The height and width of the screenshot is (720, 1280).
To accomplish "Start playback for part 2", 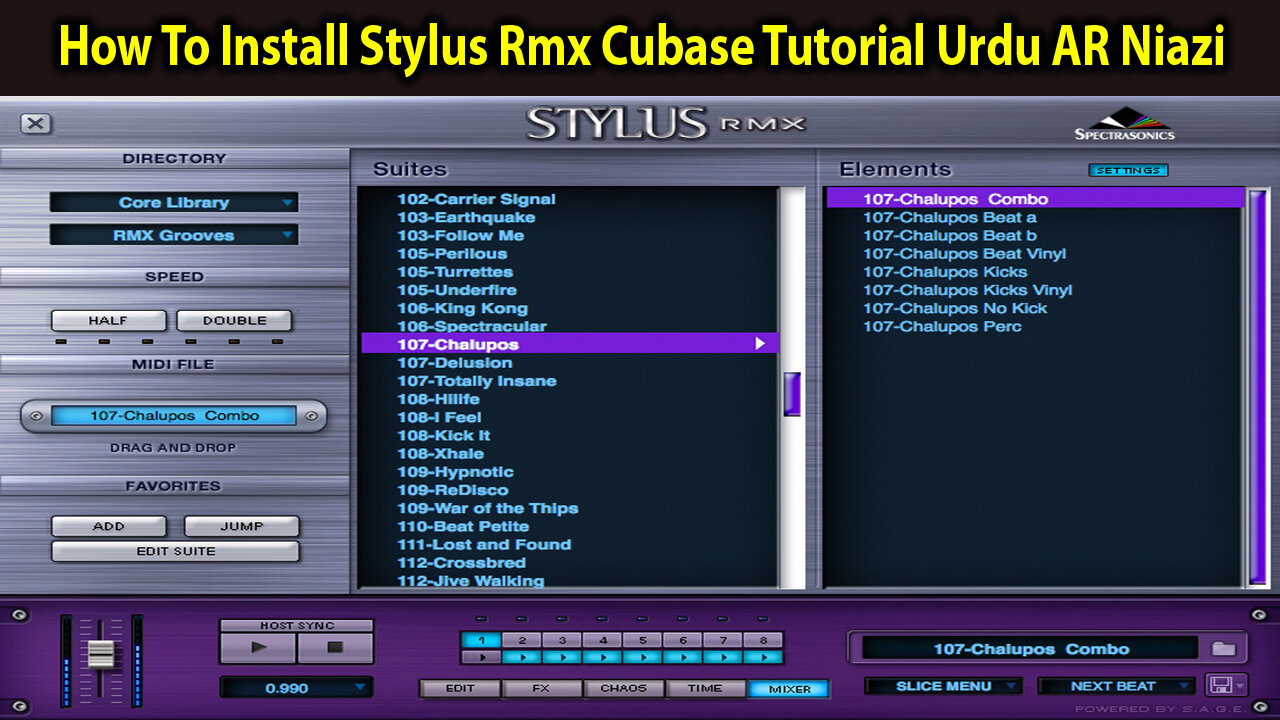I will 522,657.
